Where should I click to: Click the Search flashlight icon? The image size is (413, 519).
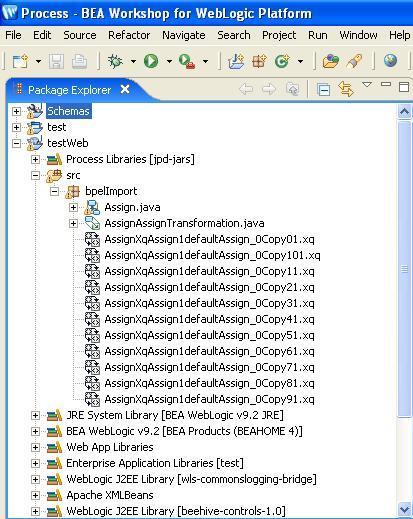coord(354,61)
